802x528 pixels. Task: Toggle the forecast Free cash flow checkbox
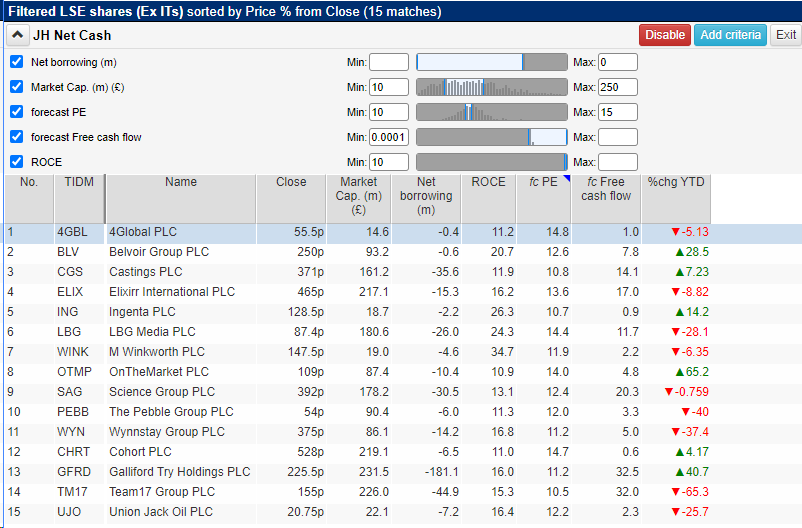pyautogui.click(x=16, y=137)
